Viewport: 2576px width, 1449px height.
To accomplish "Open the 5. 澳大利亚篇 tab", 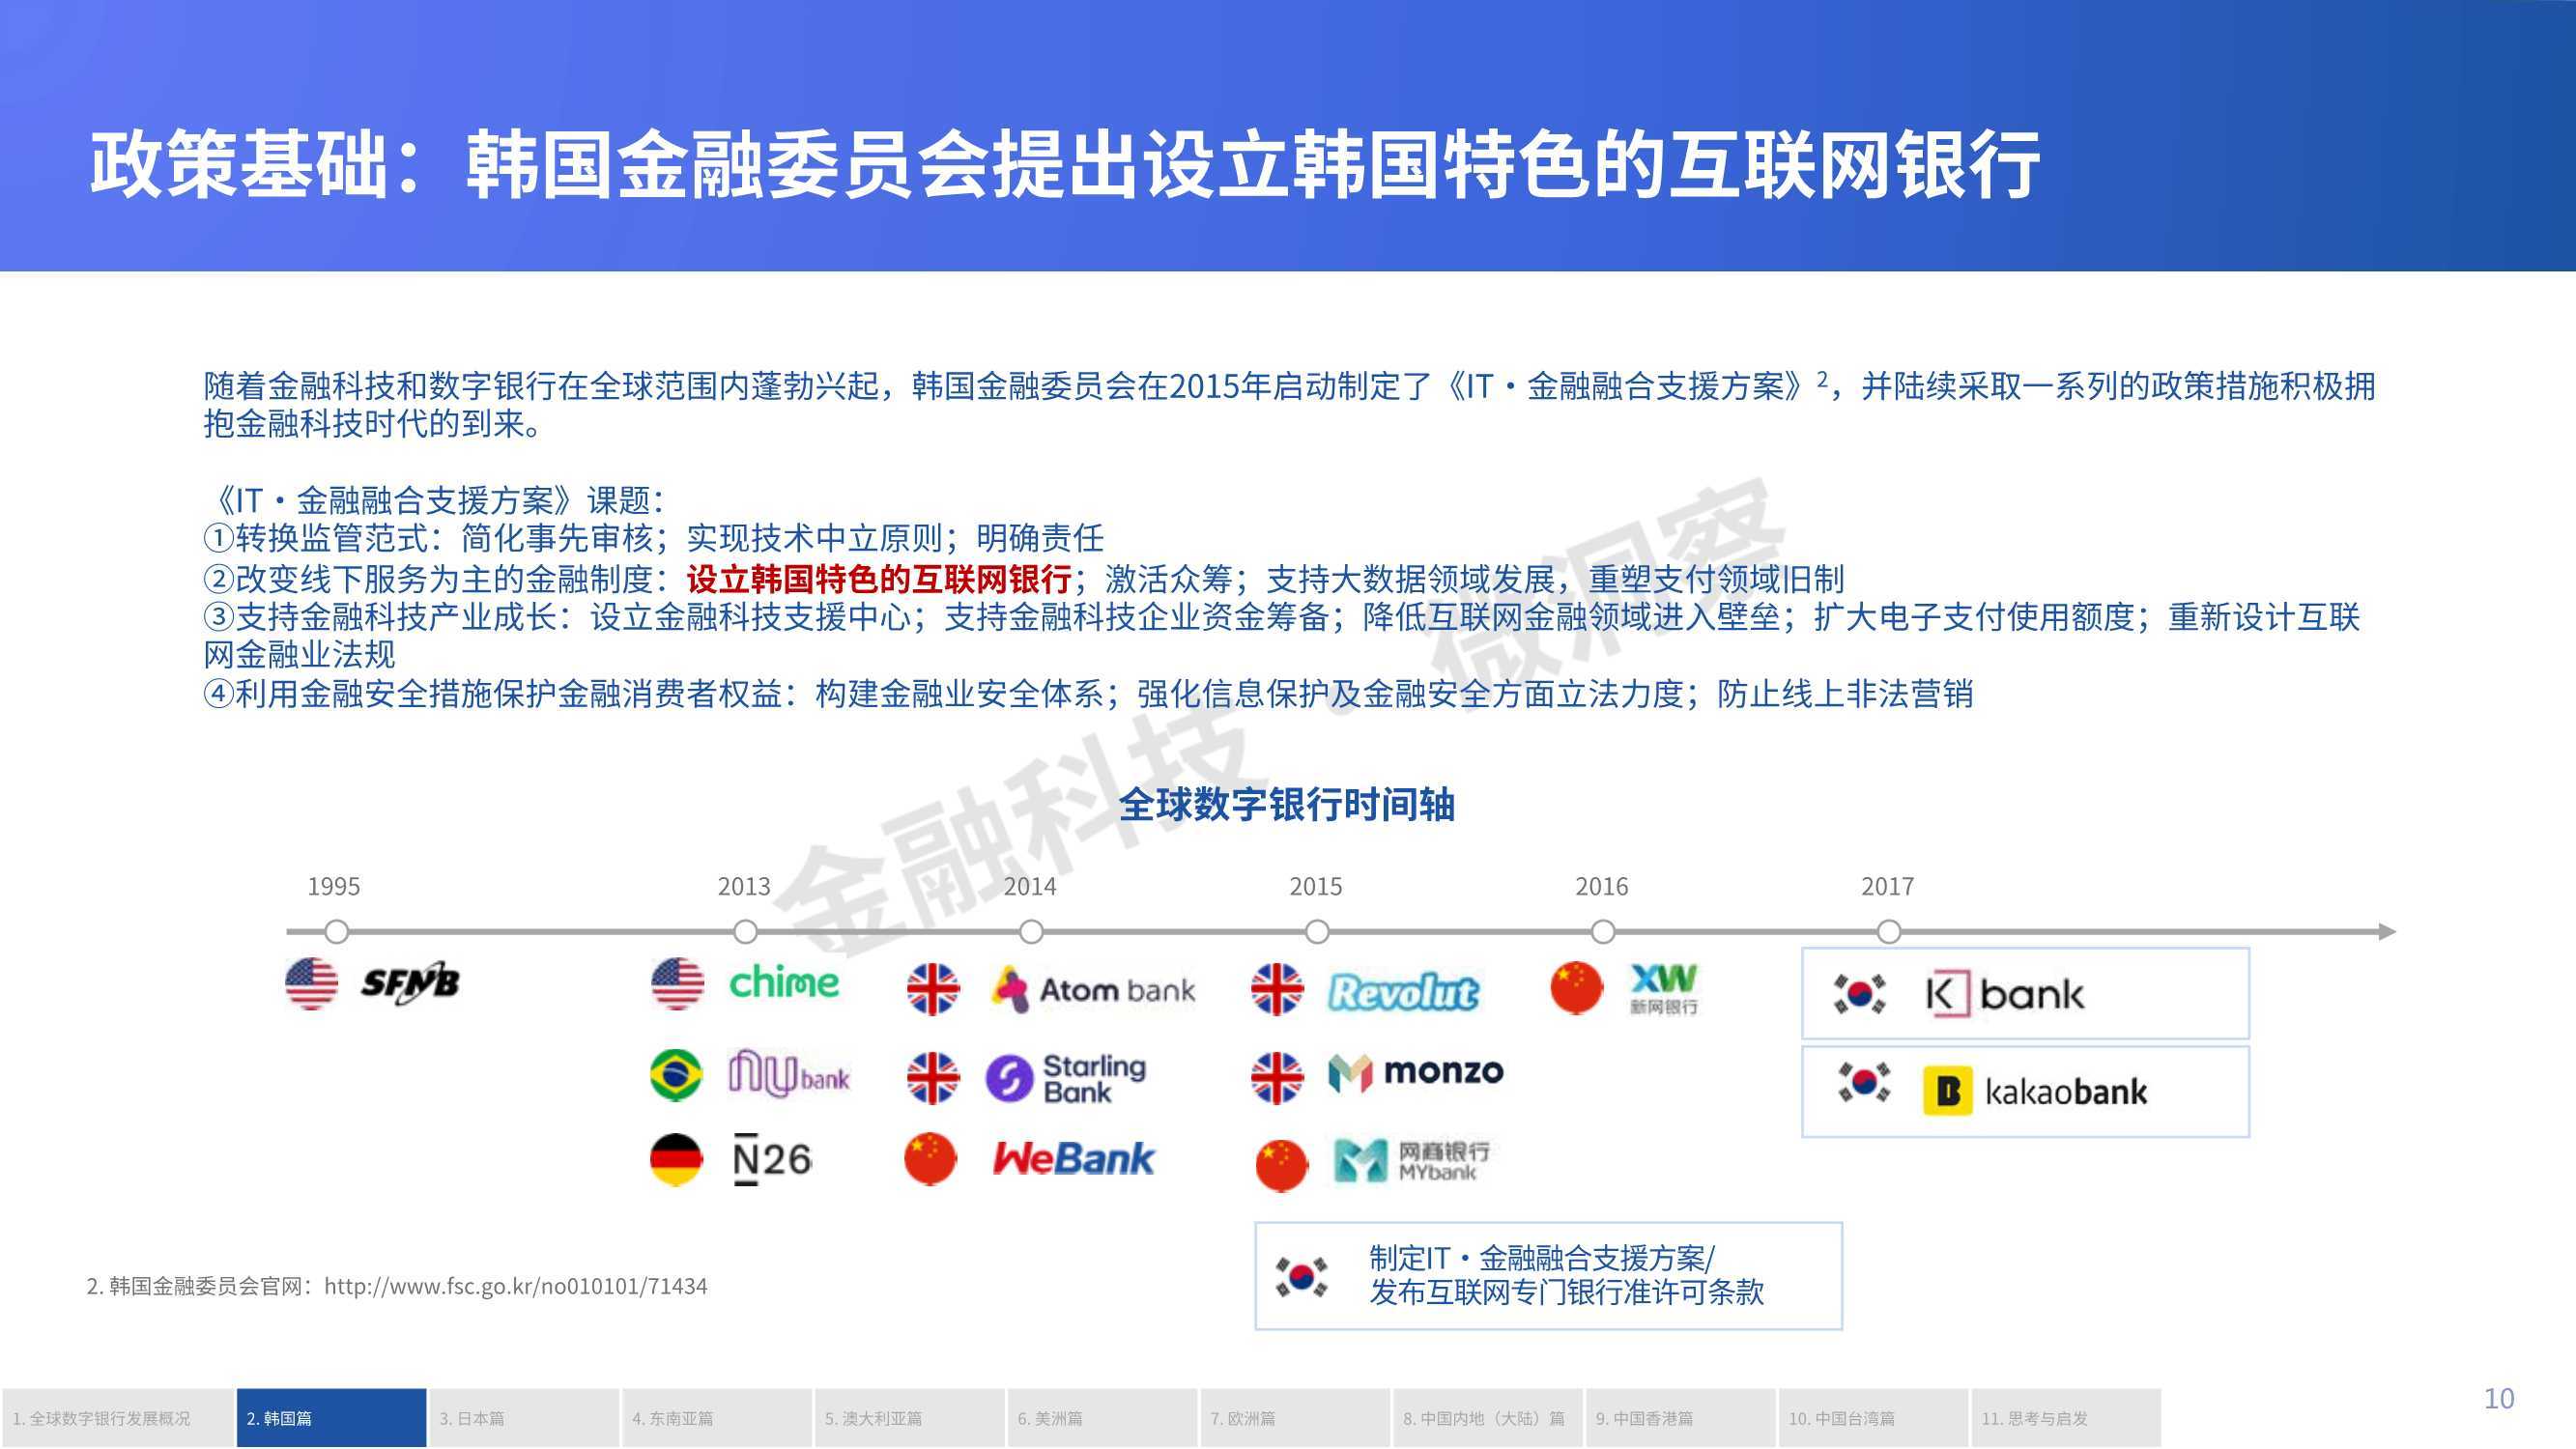I will click(910, 1418).
